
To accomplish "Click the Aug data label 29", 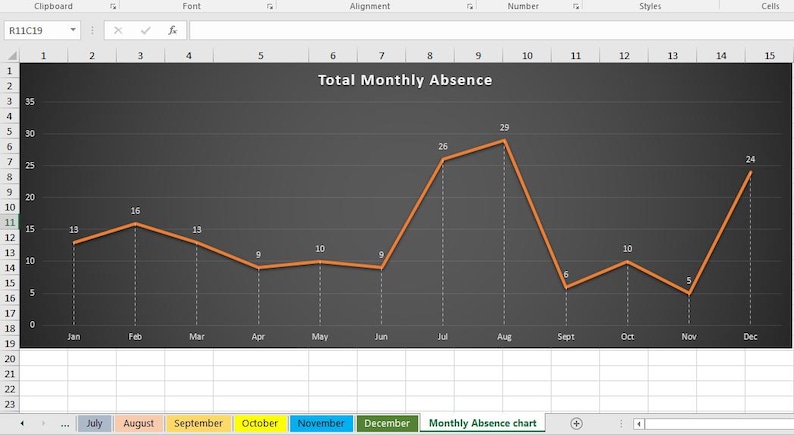I will (x=504, y=128).
